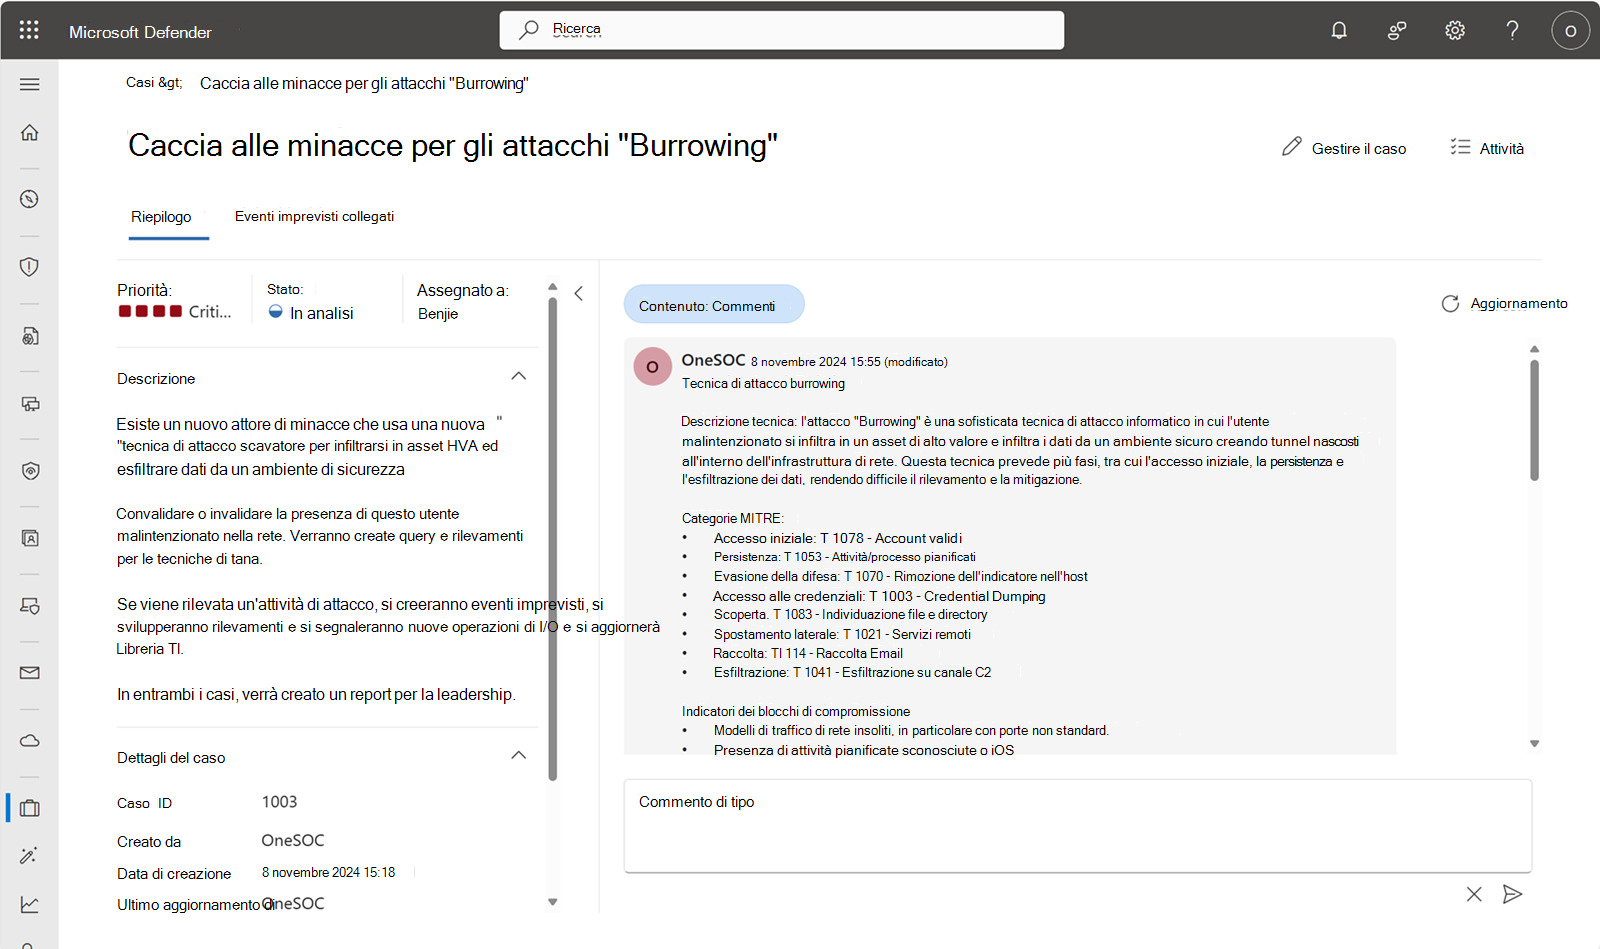Go to the Home icon in sidebar
The width and height of the screenshot is (1600, 949).
(29, 132)
